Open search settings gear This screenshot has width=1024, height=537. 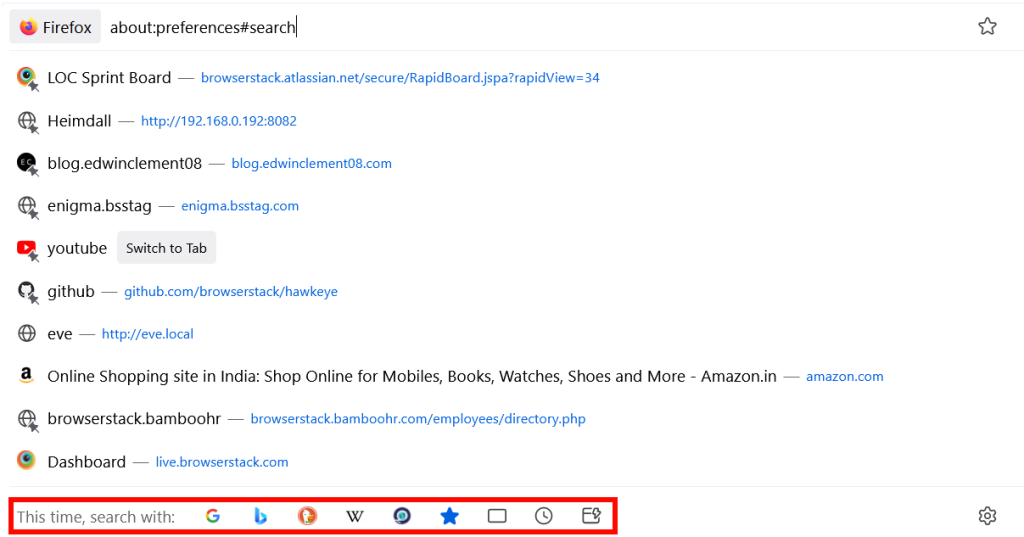click(x=987, y=515)
